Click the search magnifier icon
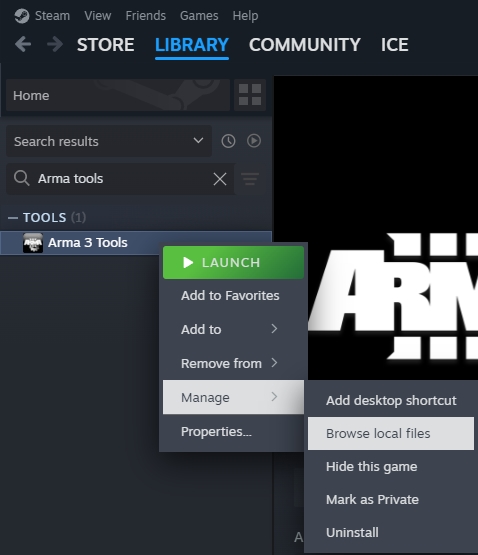 click(22, 178)
